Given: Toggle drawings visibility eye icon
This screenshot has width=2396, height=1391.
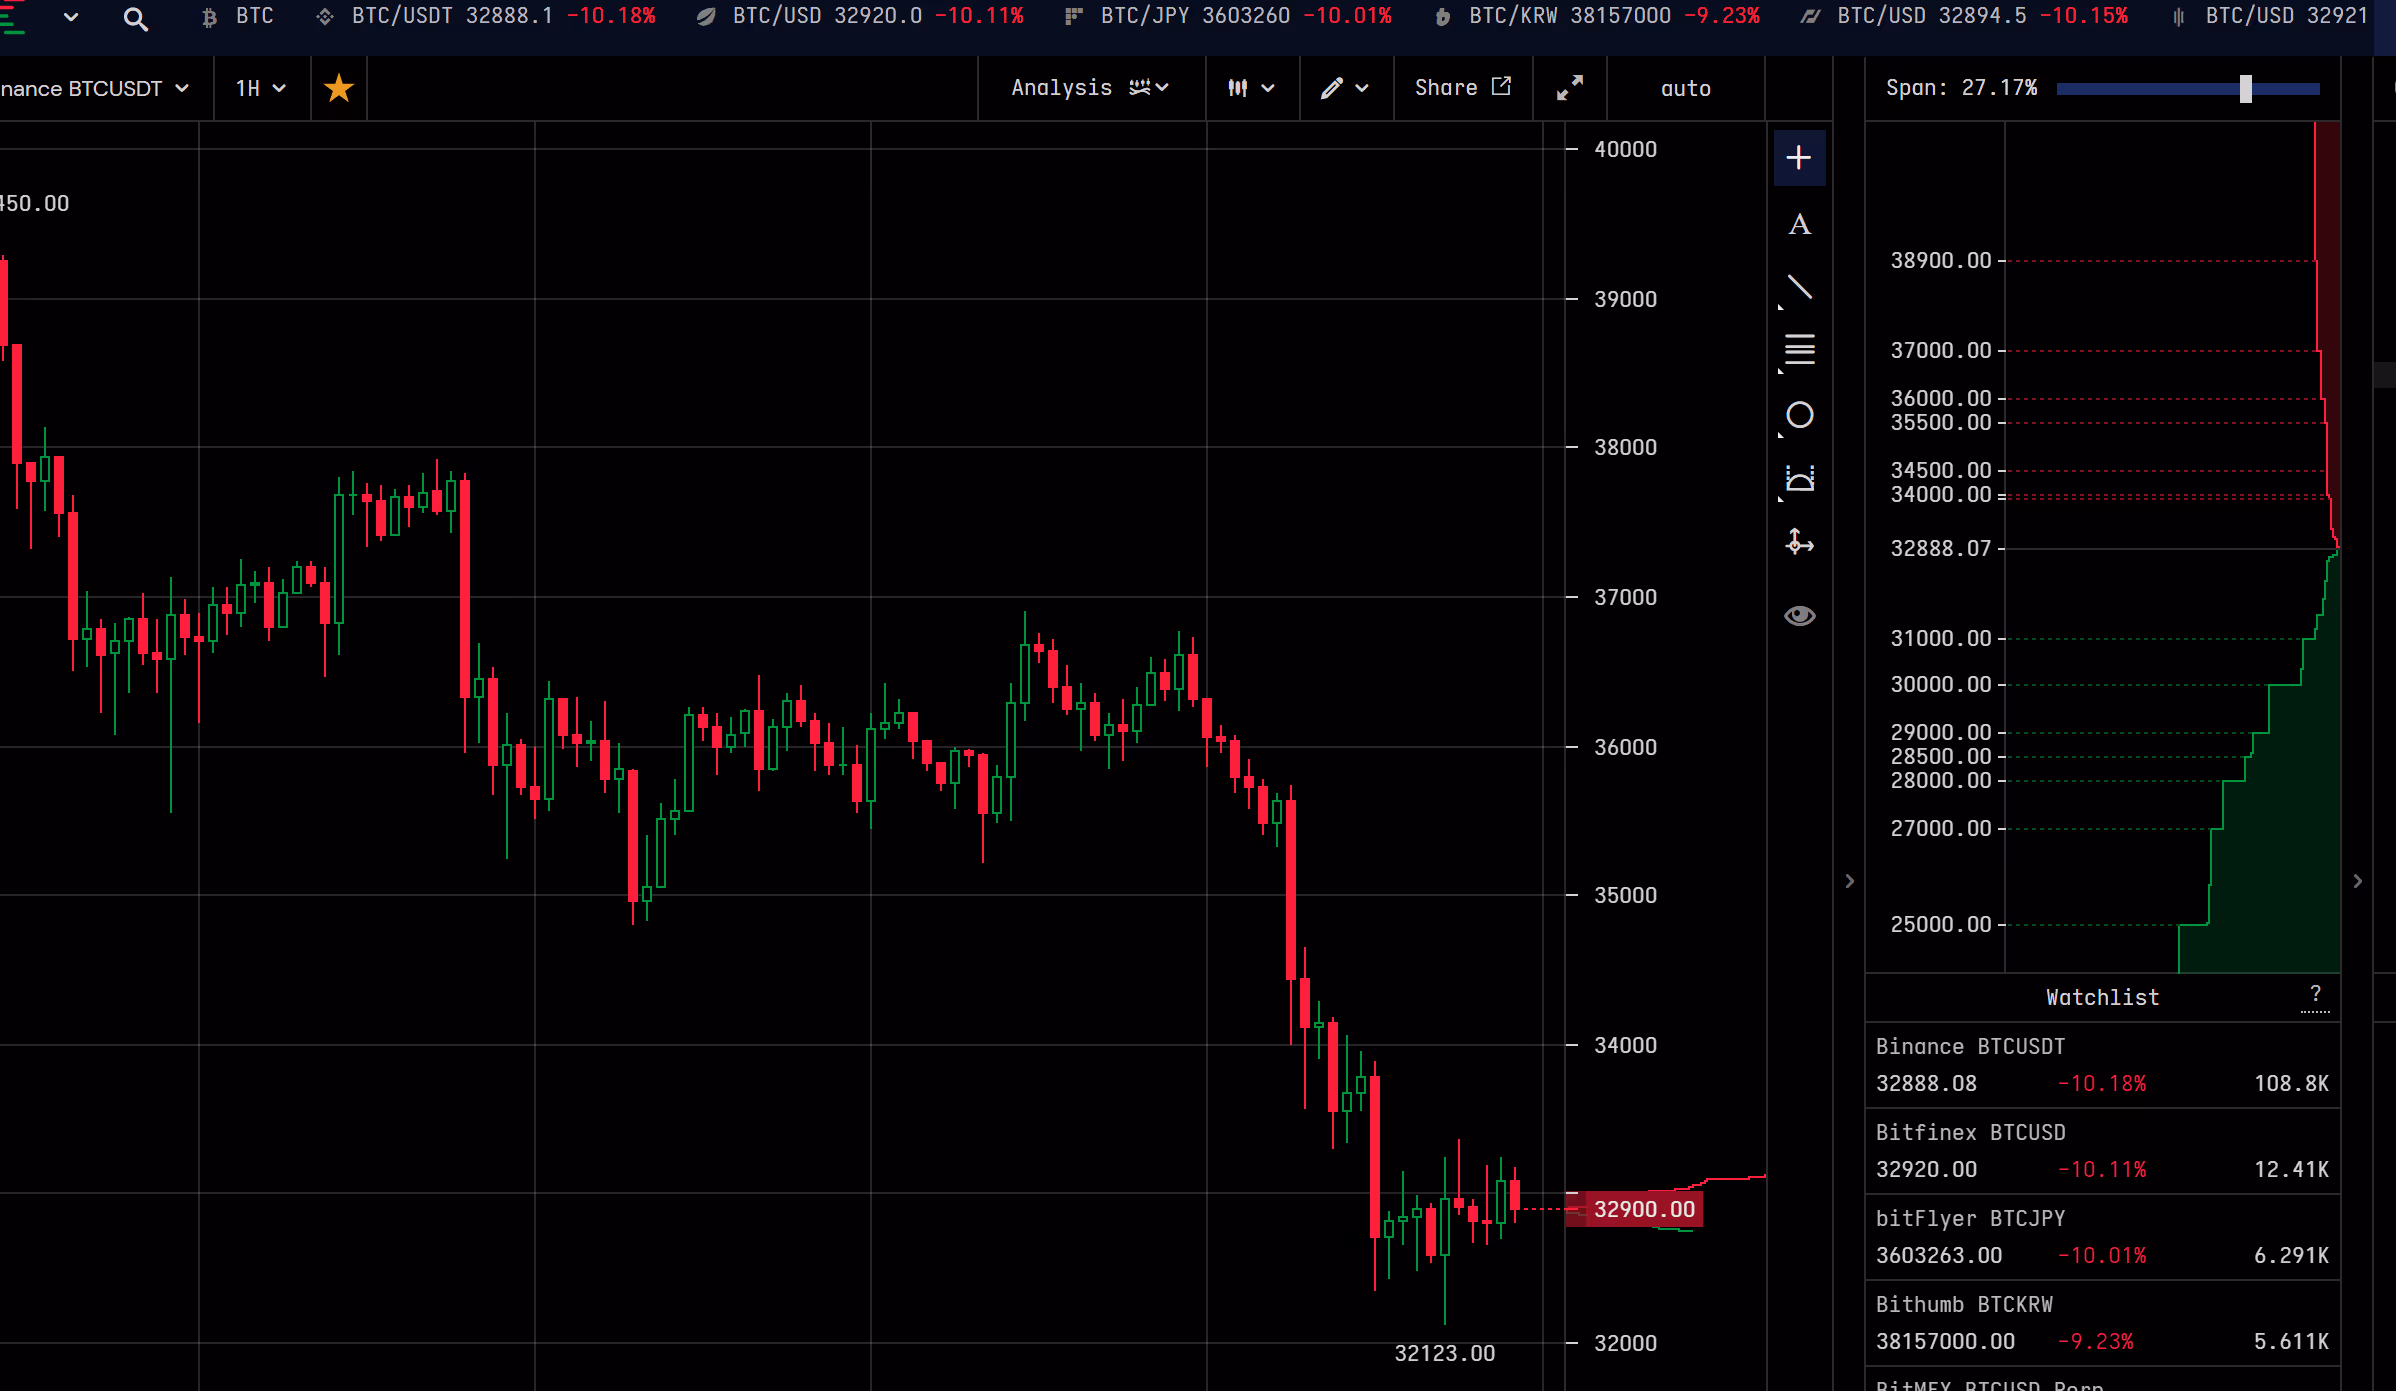Looking at the screenshot, I should point(1799,615).
